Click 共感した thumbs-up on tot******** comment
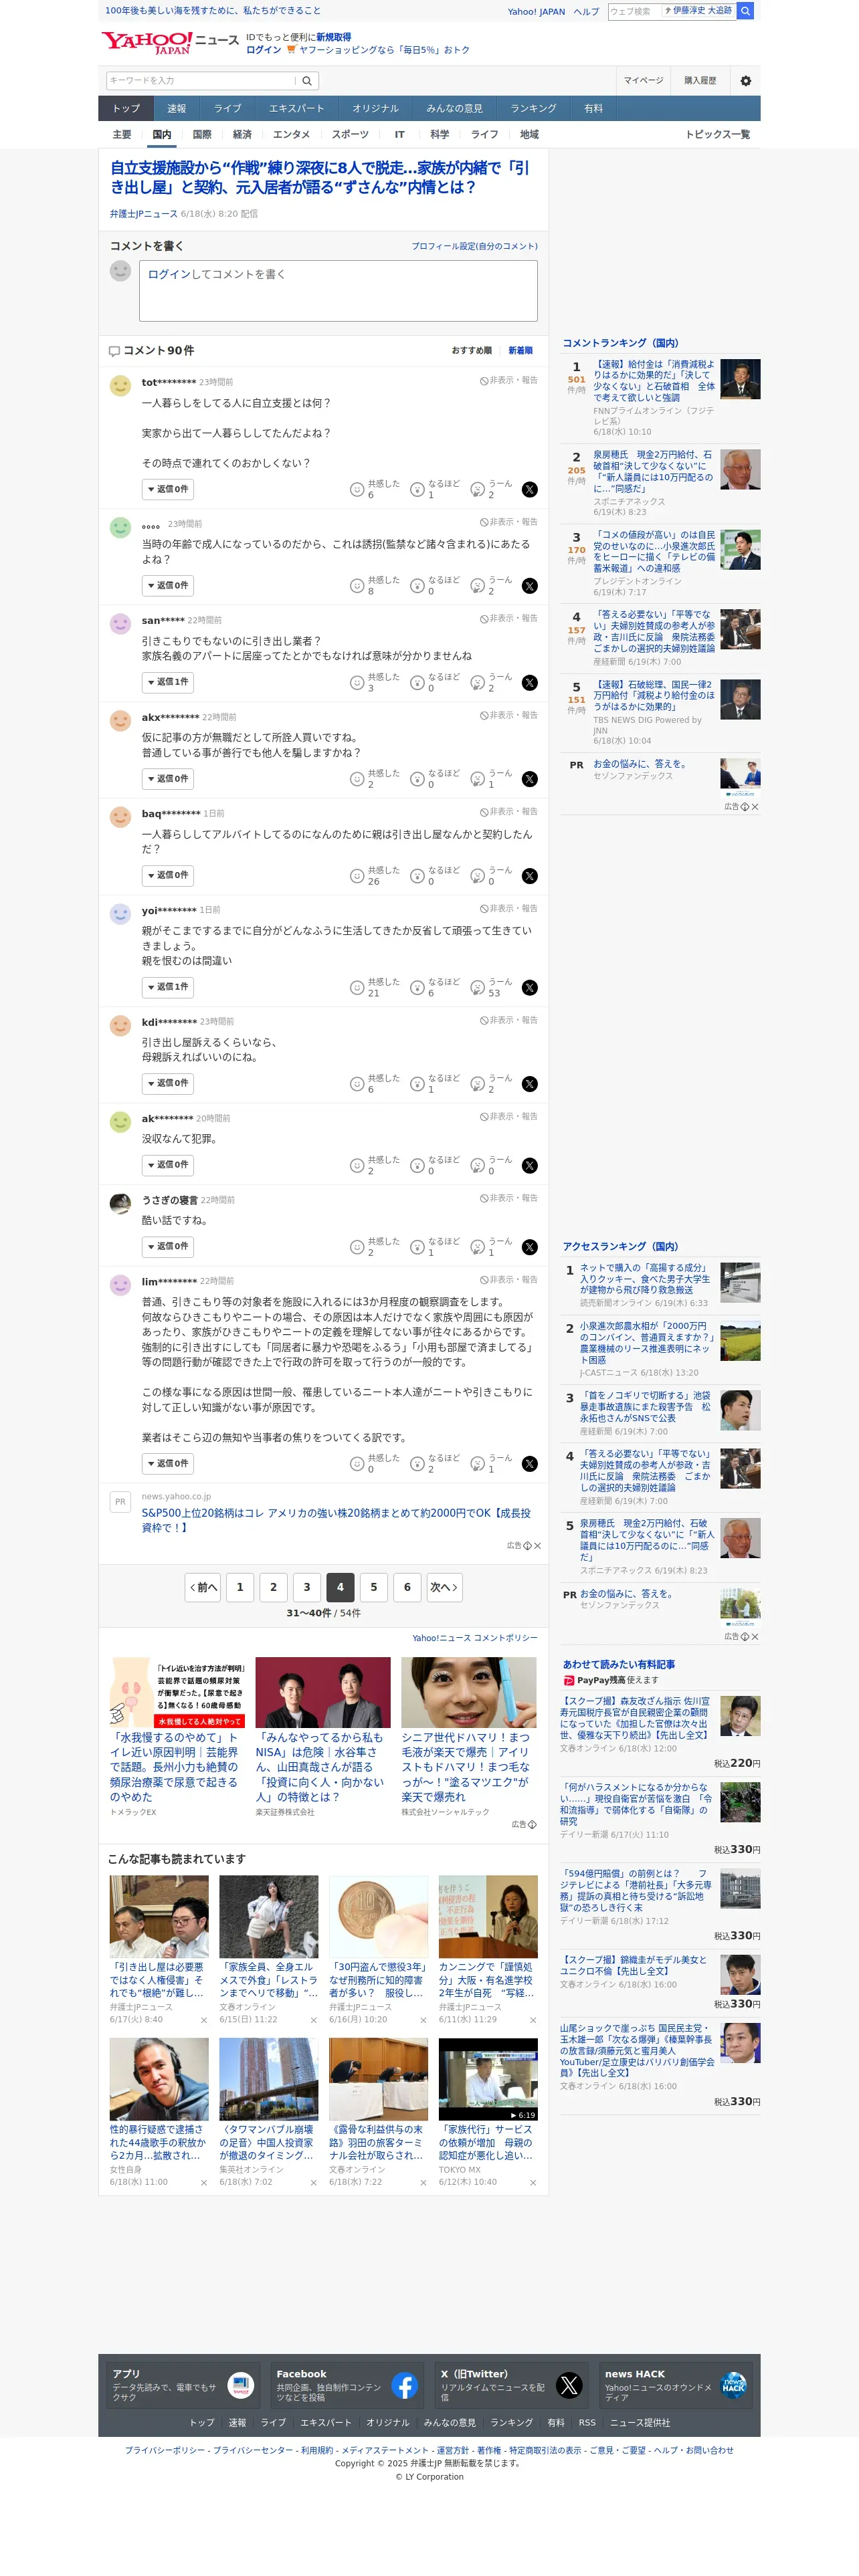The height and width of the screenshot is (2576, 859). [x=356, y=490]
